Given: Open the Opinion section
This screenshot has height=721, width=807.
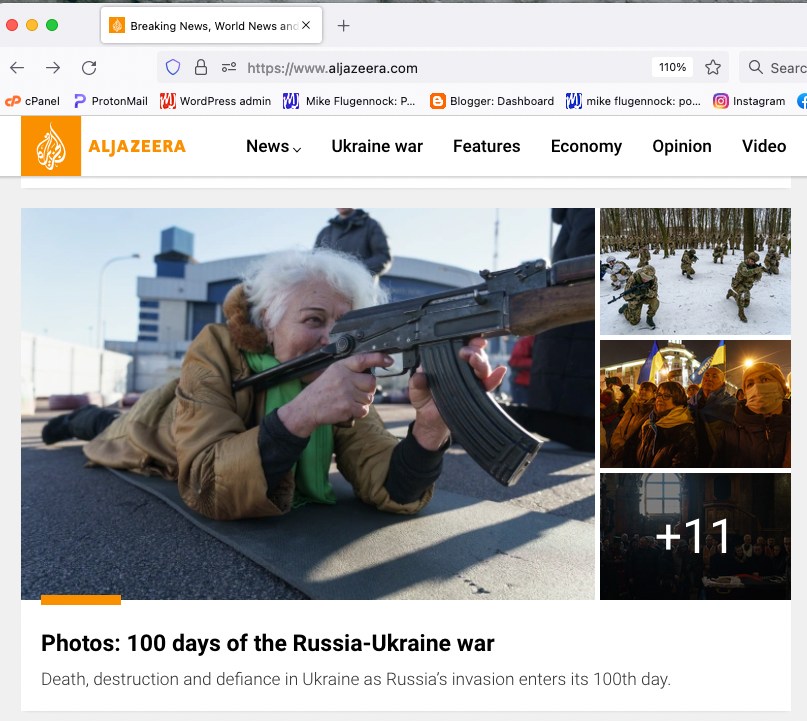Looking at the screenshot, I should point(682,146).
